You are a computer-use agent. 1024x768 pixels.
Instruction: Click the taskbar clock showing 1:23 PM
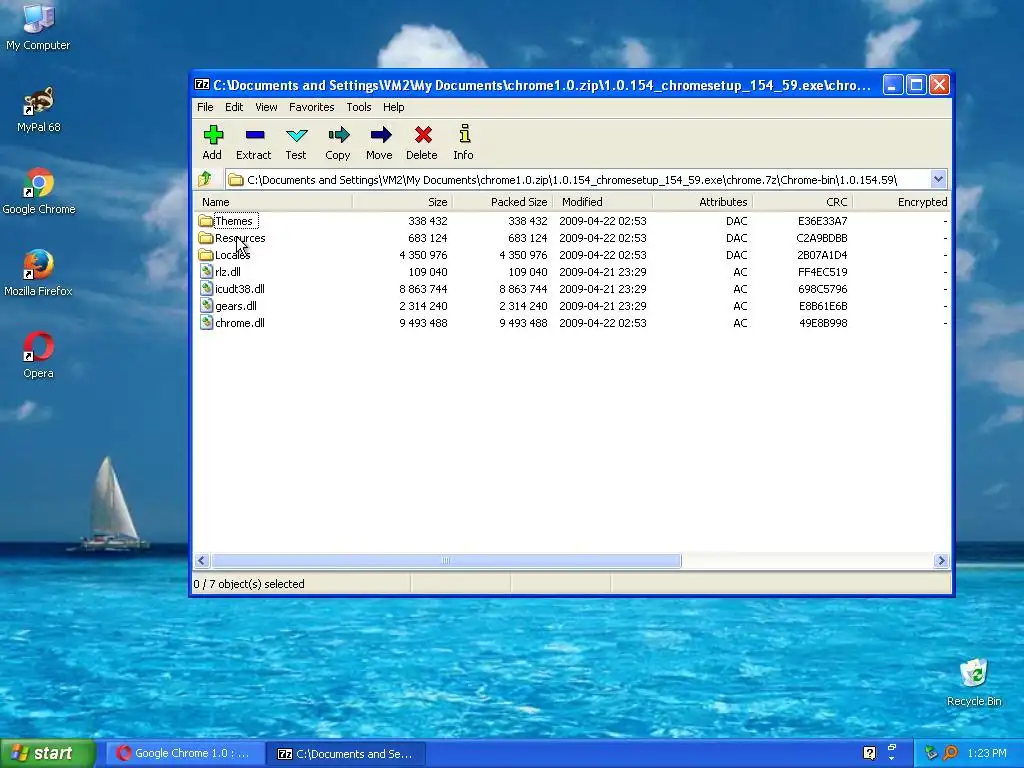pos(987,753)
